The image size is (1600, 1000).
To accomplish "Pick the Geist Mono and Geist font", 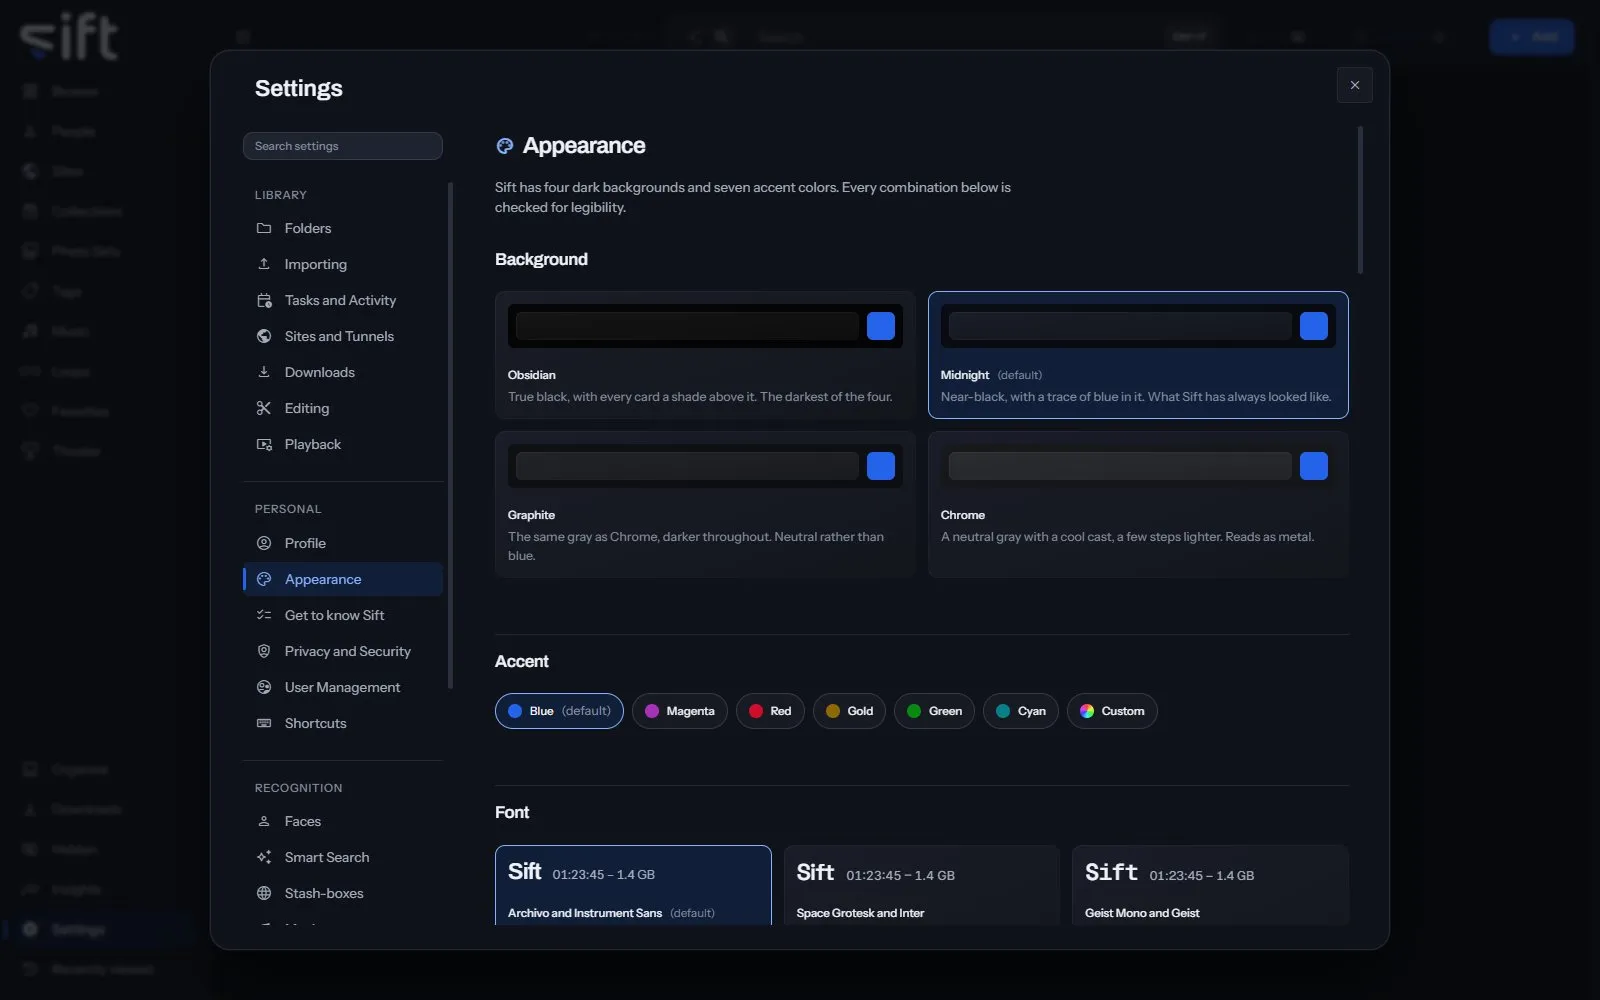I will click(x=1210, y=886).
